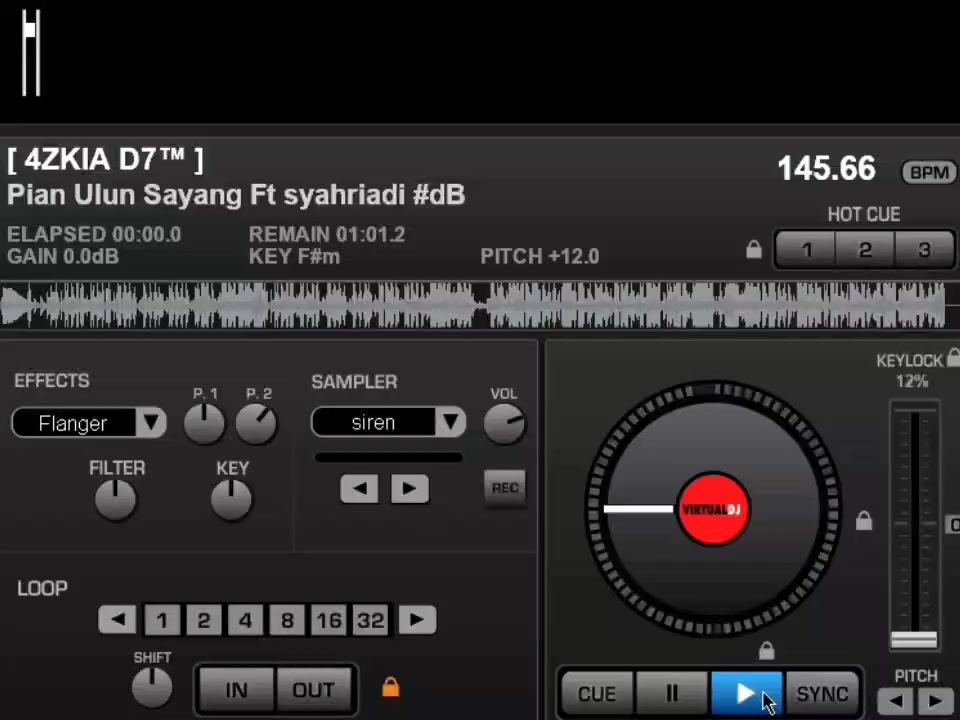Click the ELAPSED 00:00.0 time display
960x720 pixels.
coord(94,234)
